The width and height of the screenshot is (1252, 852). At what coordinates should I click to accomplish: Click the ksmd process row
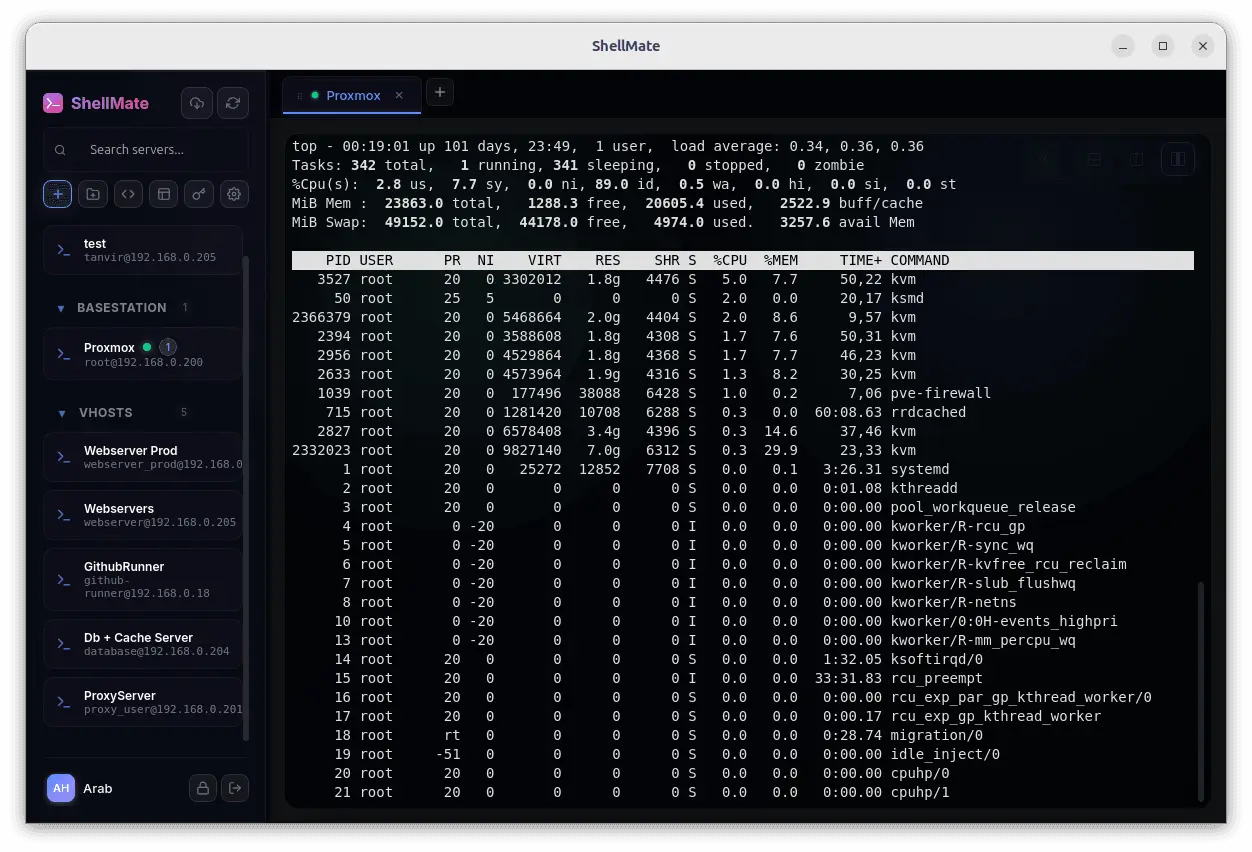coord(742,298)
